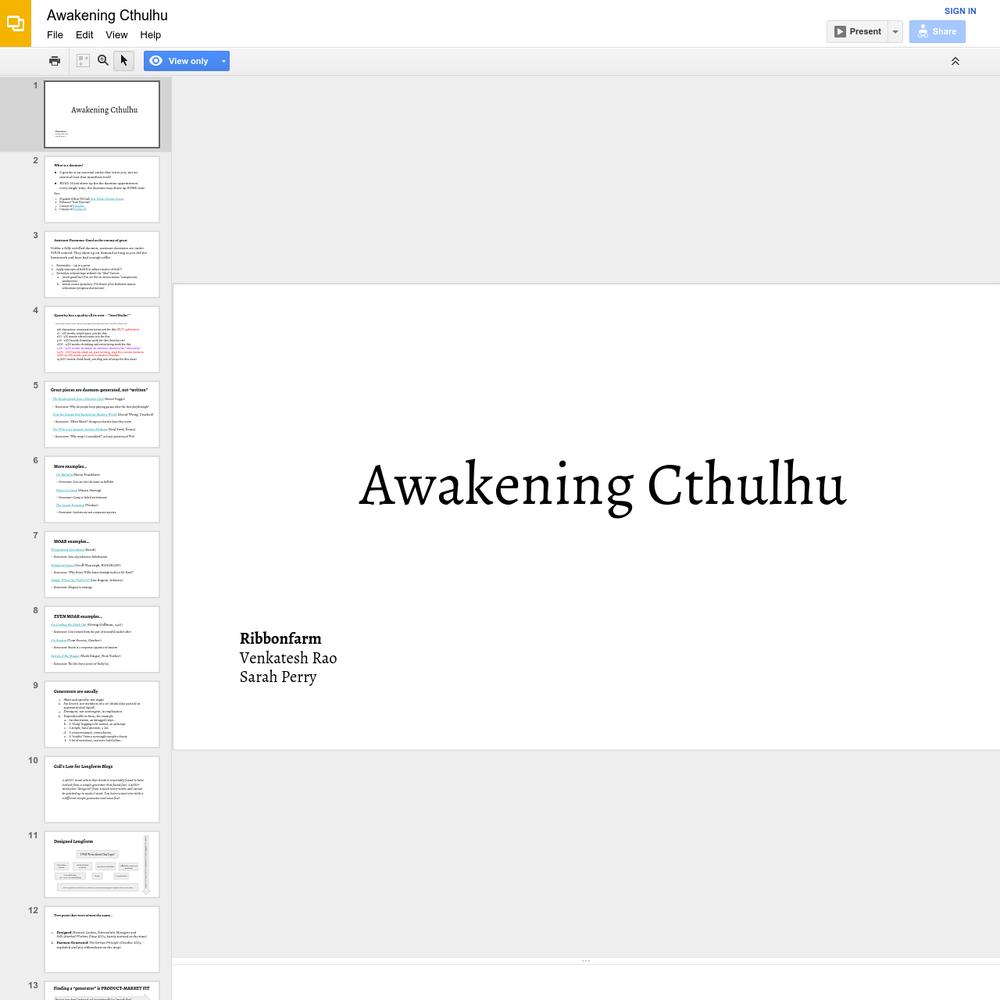Select slide 11 Designed Longform thumbnail
Image resolution: width=1000 pixels, height=1000 pixels.
point(102,864)
